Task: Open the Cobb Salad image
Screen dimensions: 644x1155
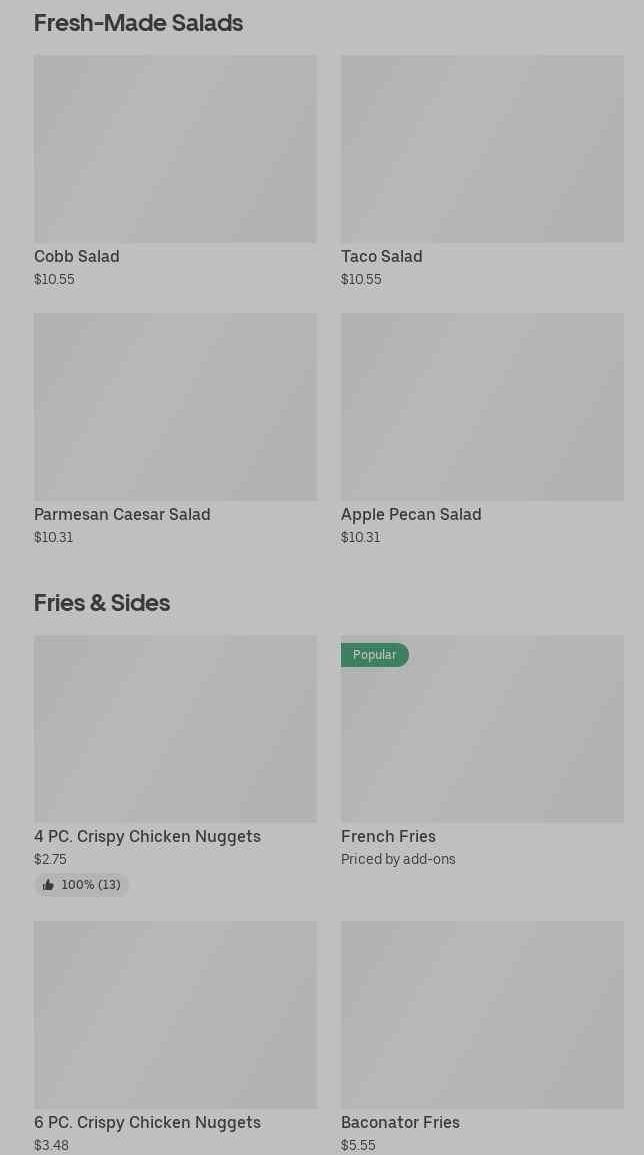Action: click(175, 148)
